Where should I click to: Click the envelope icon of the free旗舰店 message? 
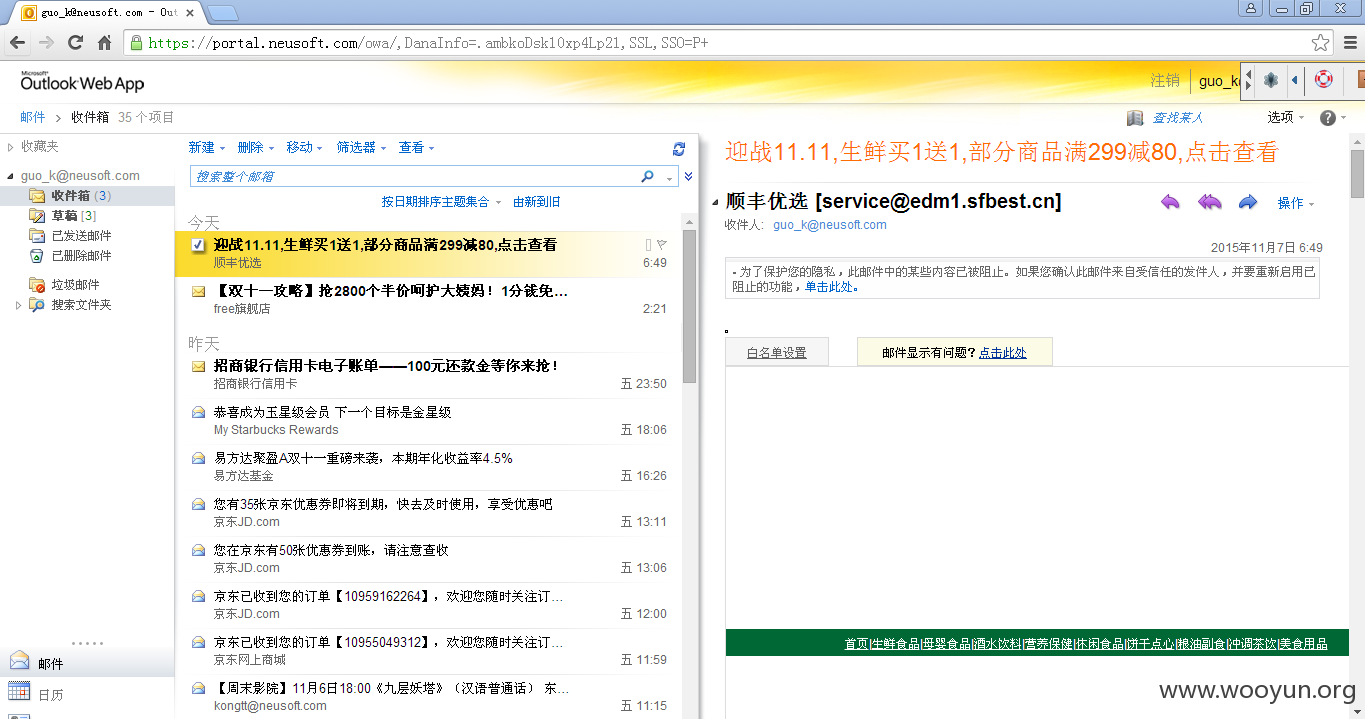click(198, 292)
